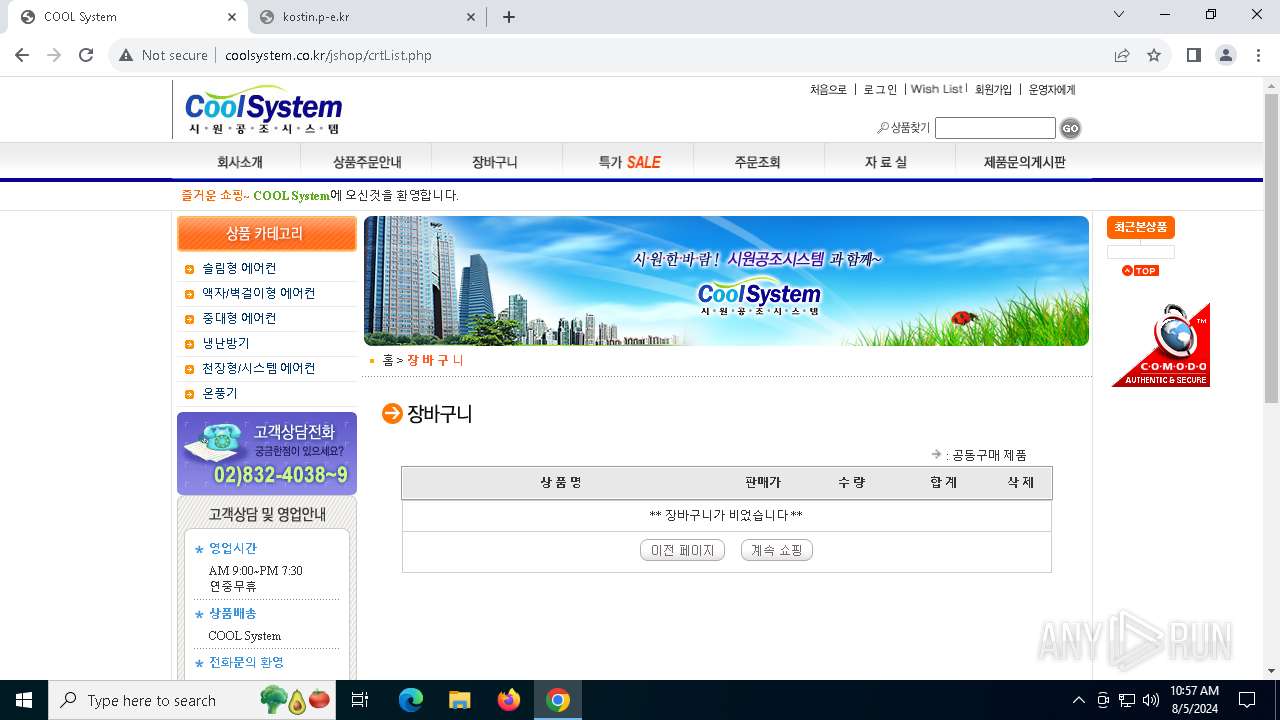Open the Chrome profile icon

pyautogui.click(x=1226, y=55)
